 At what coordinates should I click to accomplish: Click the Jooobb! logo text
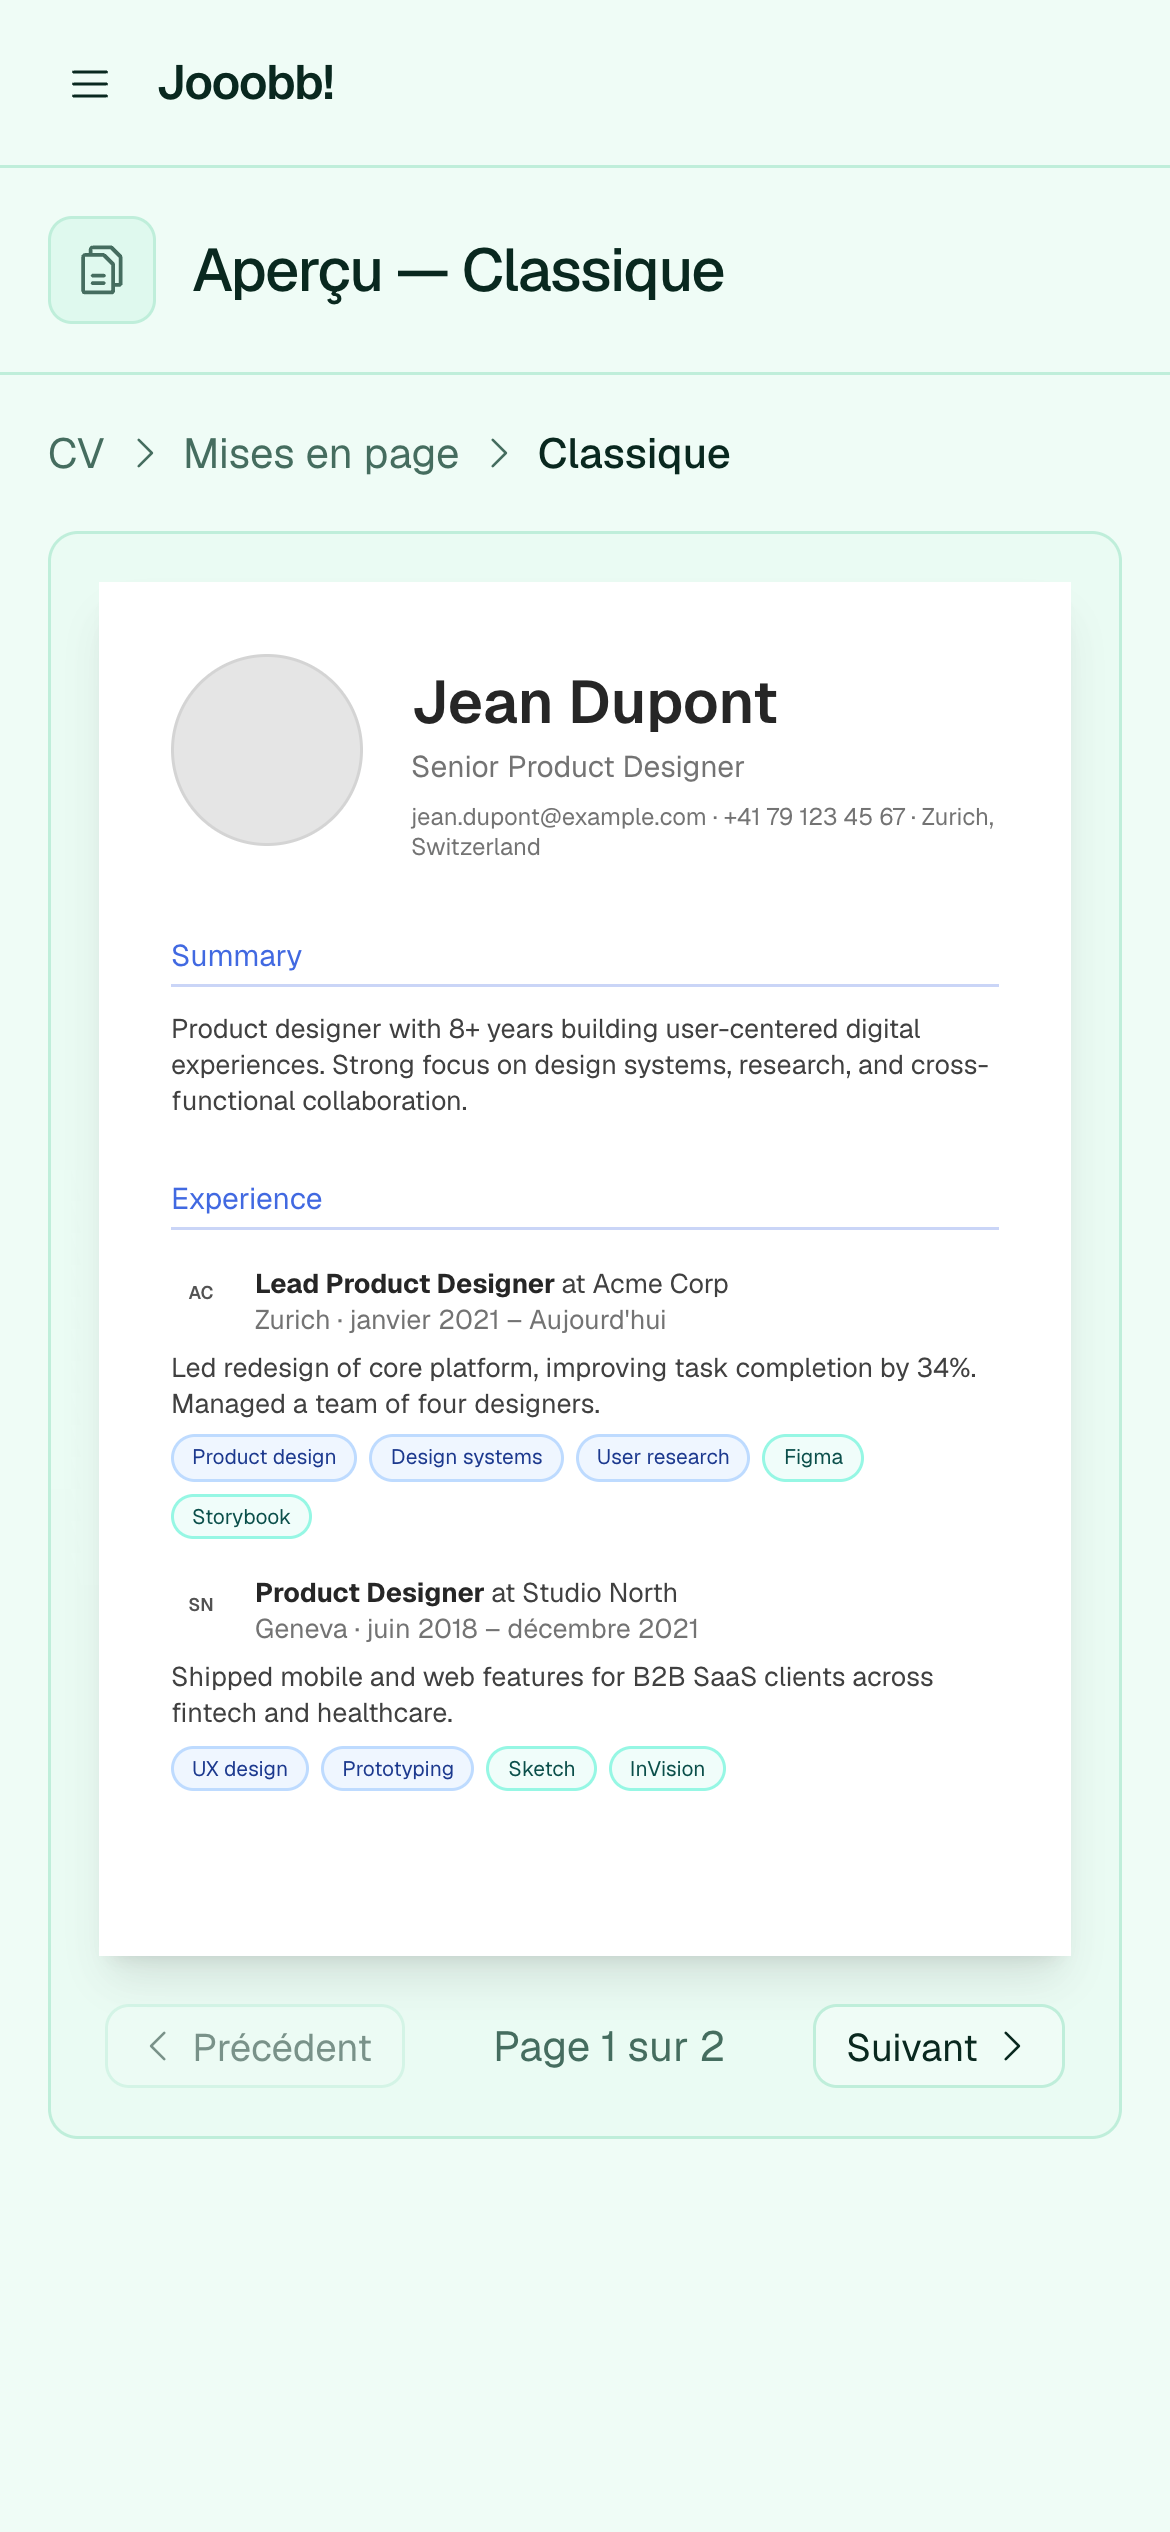[x=246, y=83]
